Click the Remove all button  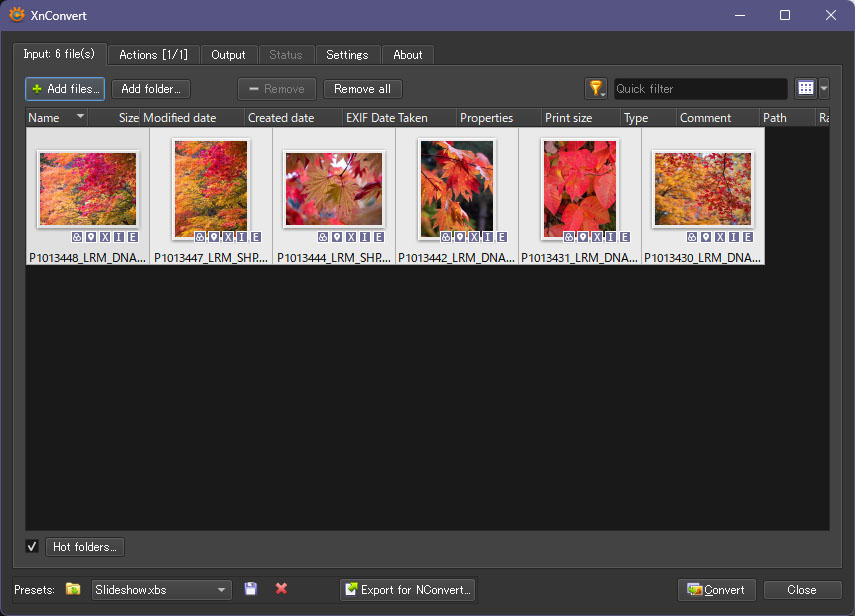click(362, 89)
